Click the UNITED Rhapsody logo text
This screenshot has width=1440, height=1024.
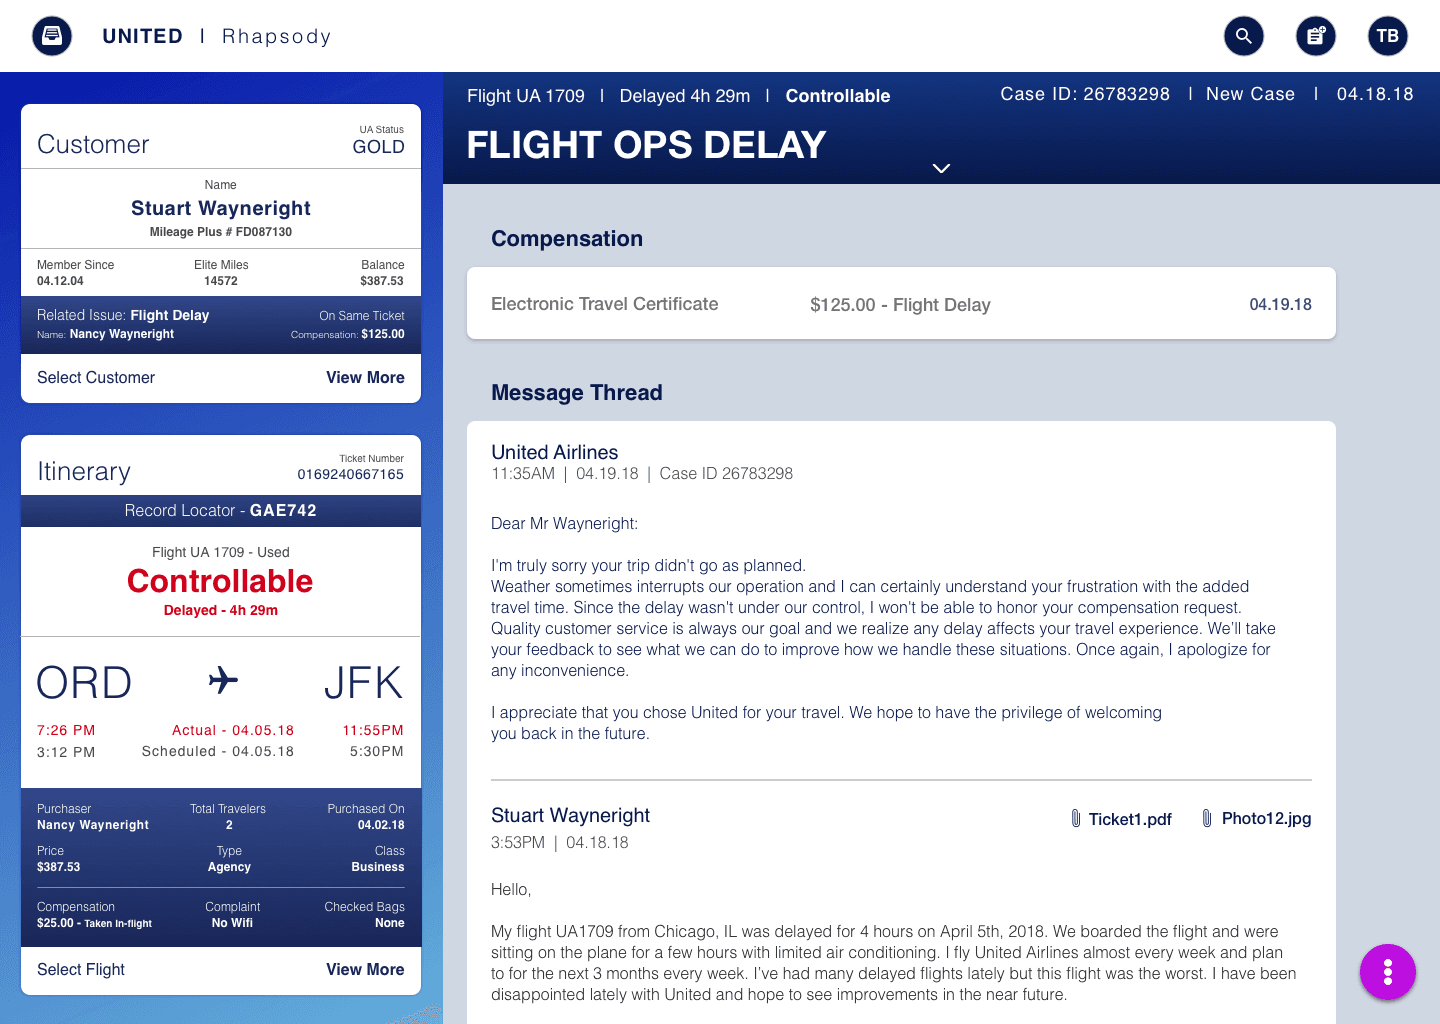click(216, 36)
